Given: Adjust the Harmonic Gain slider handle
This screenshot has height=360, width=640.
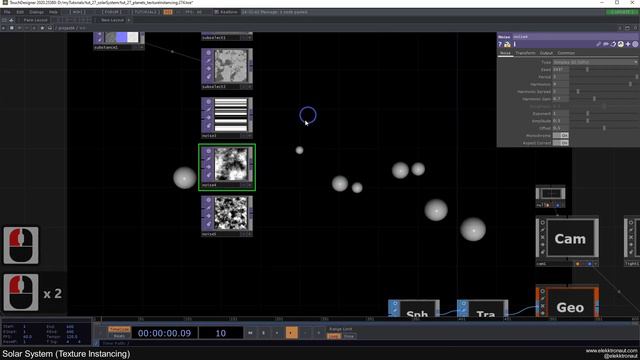Looking at the screenshot, I should point(594,99).
